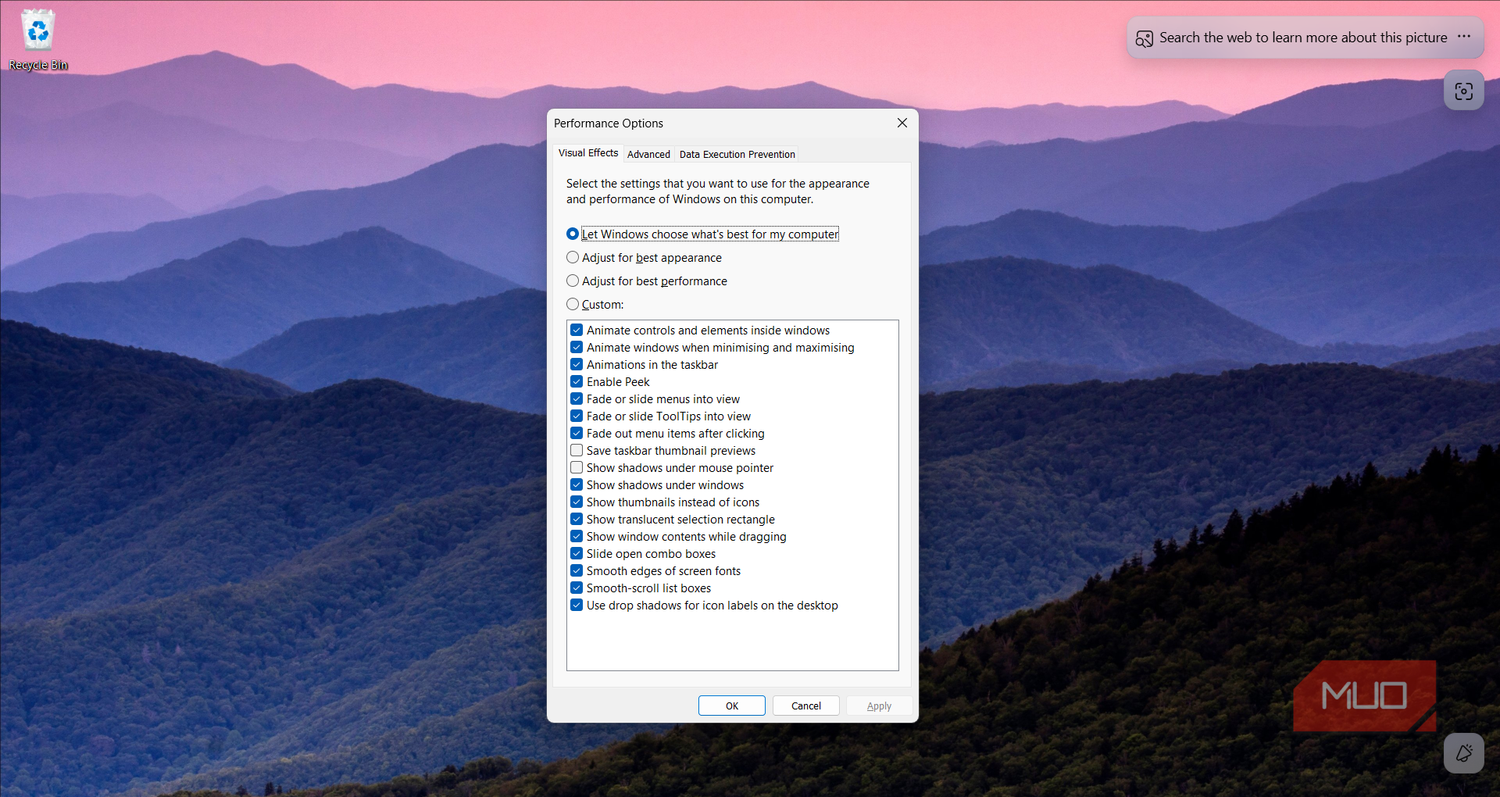Click the Cancel button
This screenshot has height=797, width=1500.
point(806,706)
